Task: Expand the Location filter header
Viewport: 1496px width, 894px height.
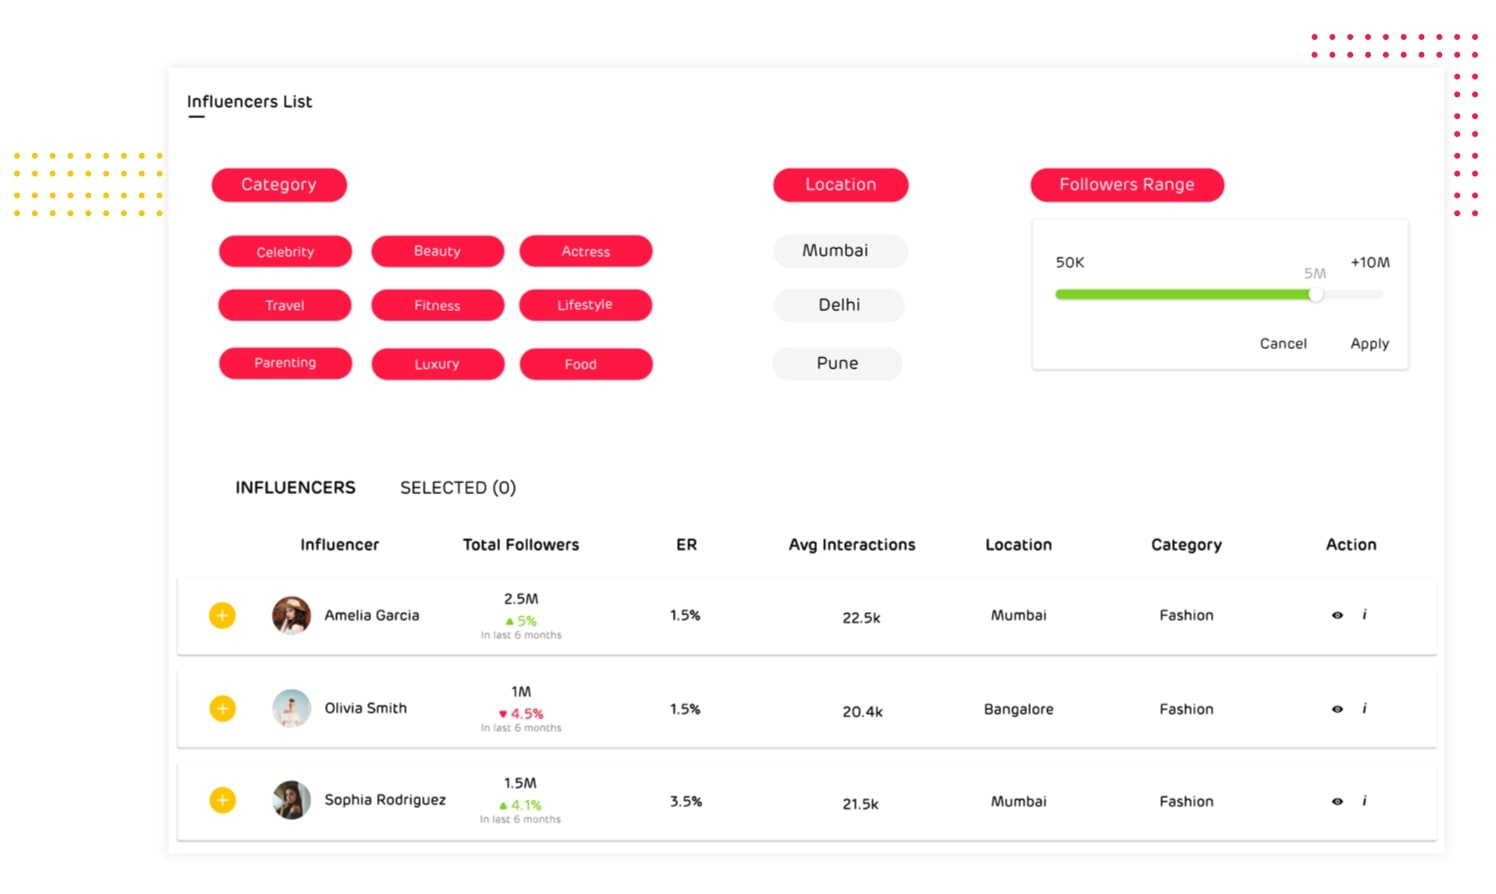Action: (840, 185)
